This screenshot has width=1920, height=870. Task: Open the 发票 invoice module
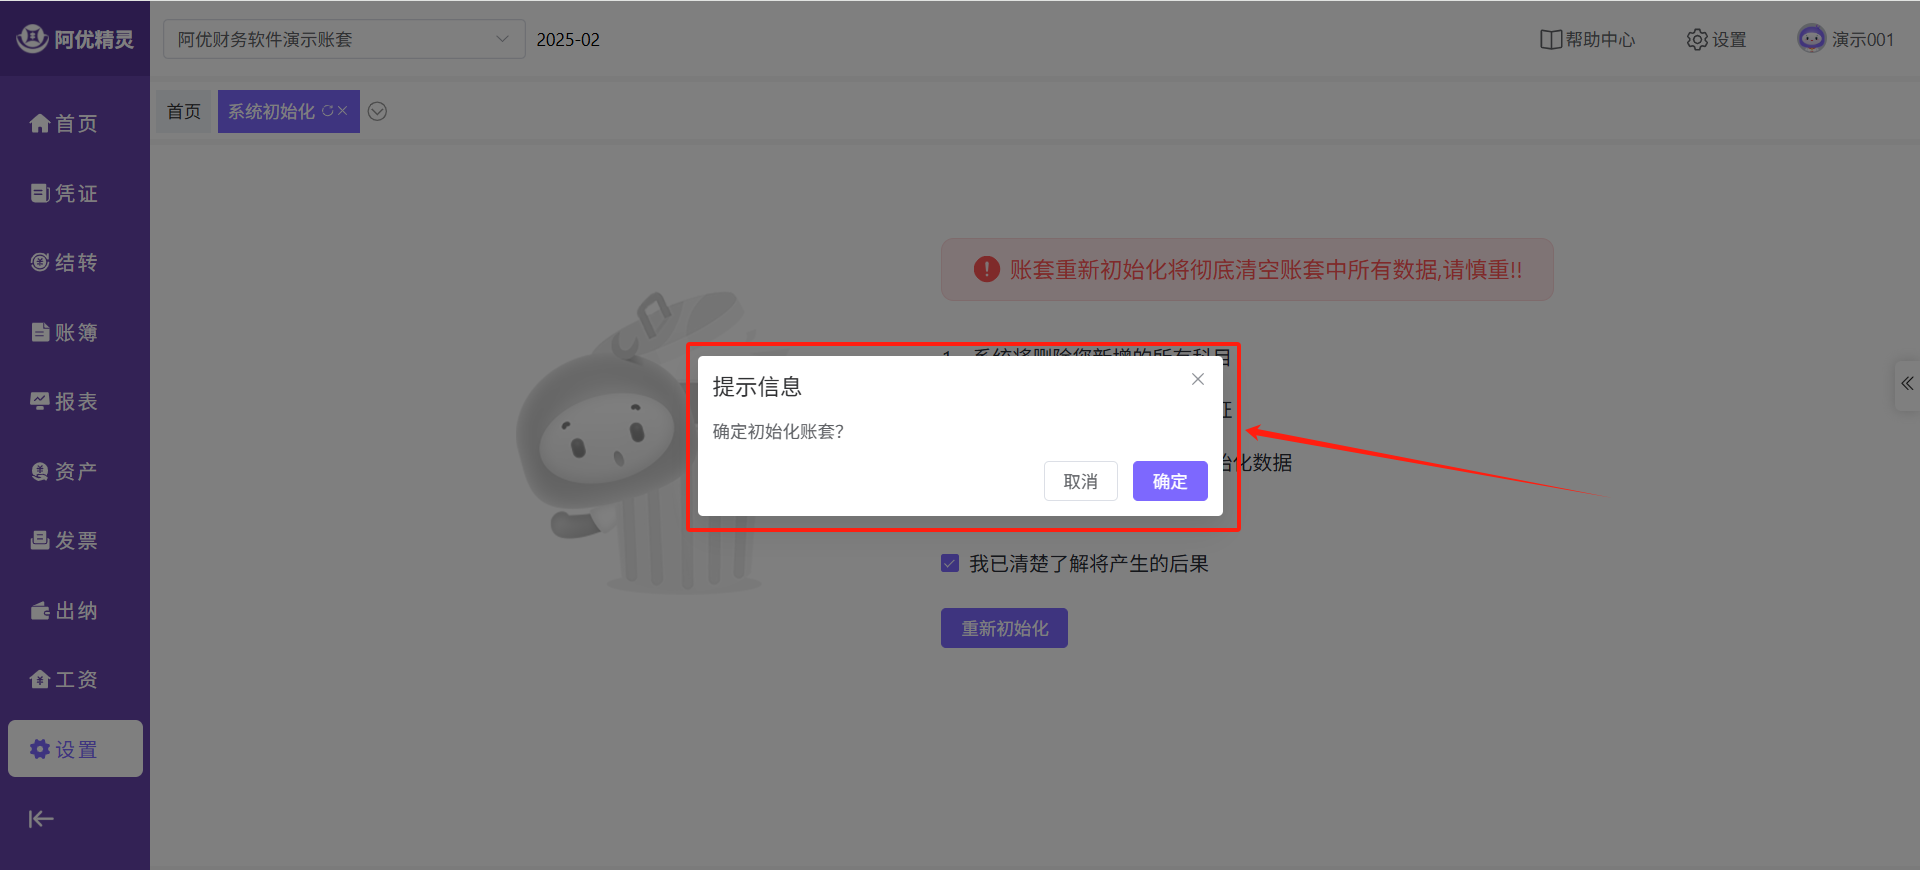point(64,540)
